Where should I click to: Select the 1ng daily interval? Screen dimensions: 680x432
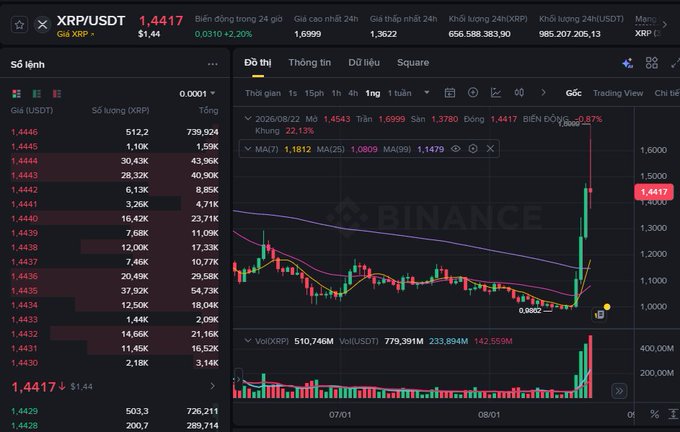point(373,93)
